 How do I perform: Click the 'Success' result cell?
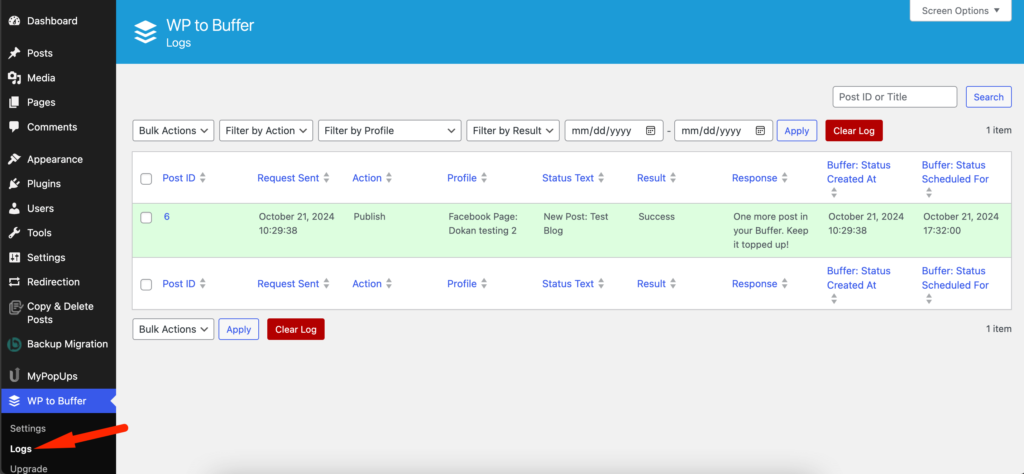656,216
